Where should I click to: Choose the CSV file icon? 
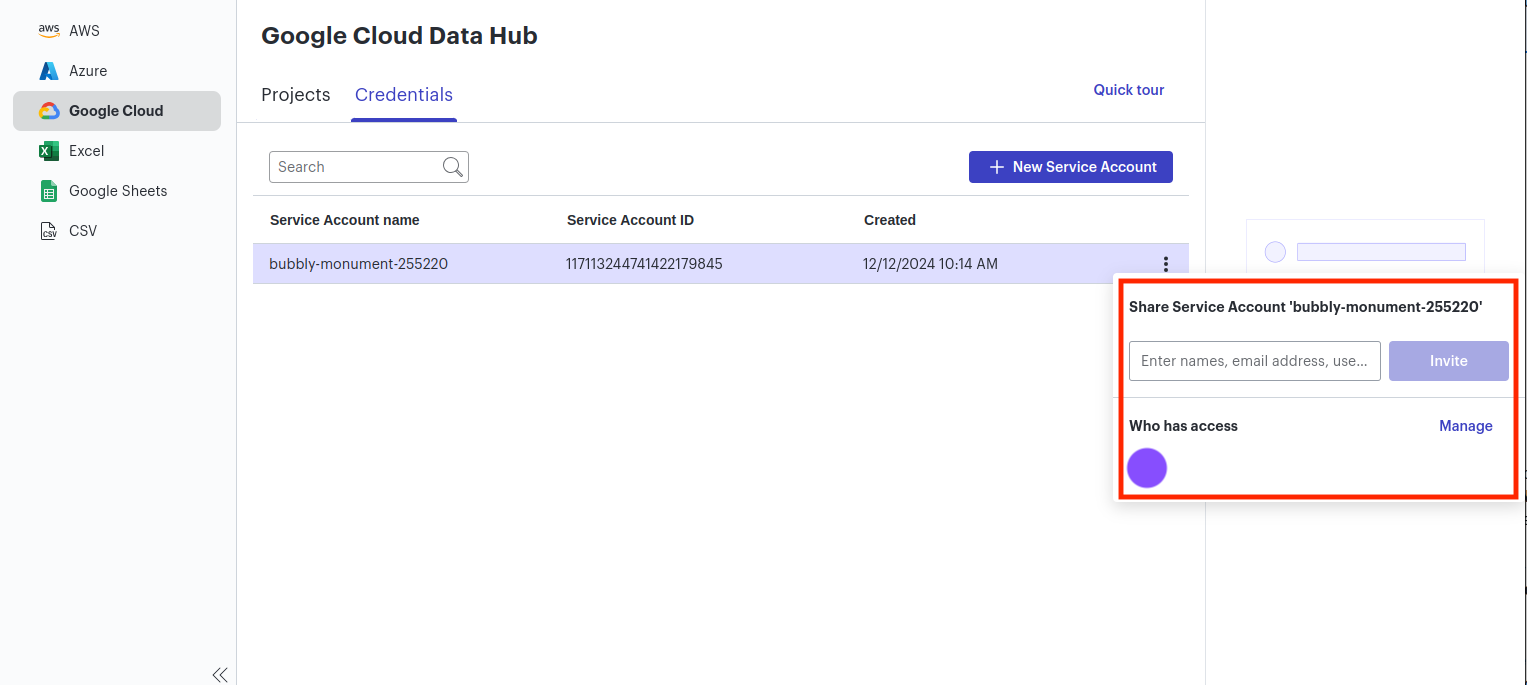coord(49,231)
